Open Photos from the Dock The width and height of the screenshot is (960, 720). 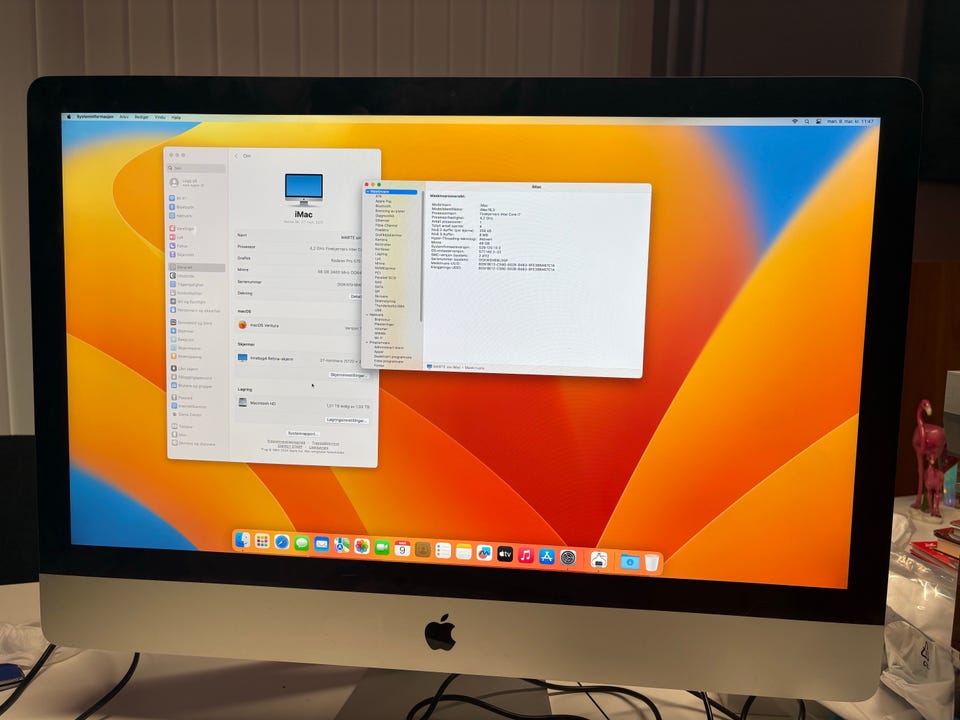tap(362, 546)
